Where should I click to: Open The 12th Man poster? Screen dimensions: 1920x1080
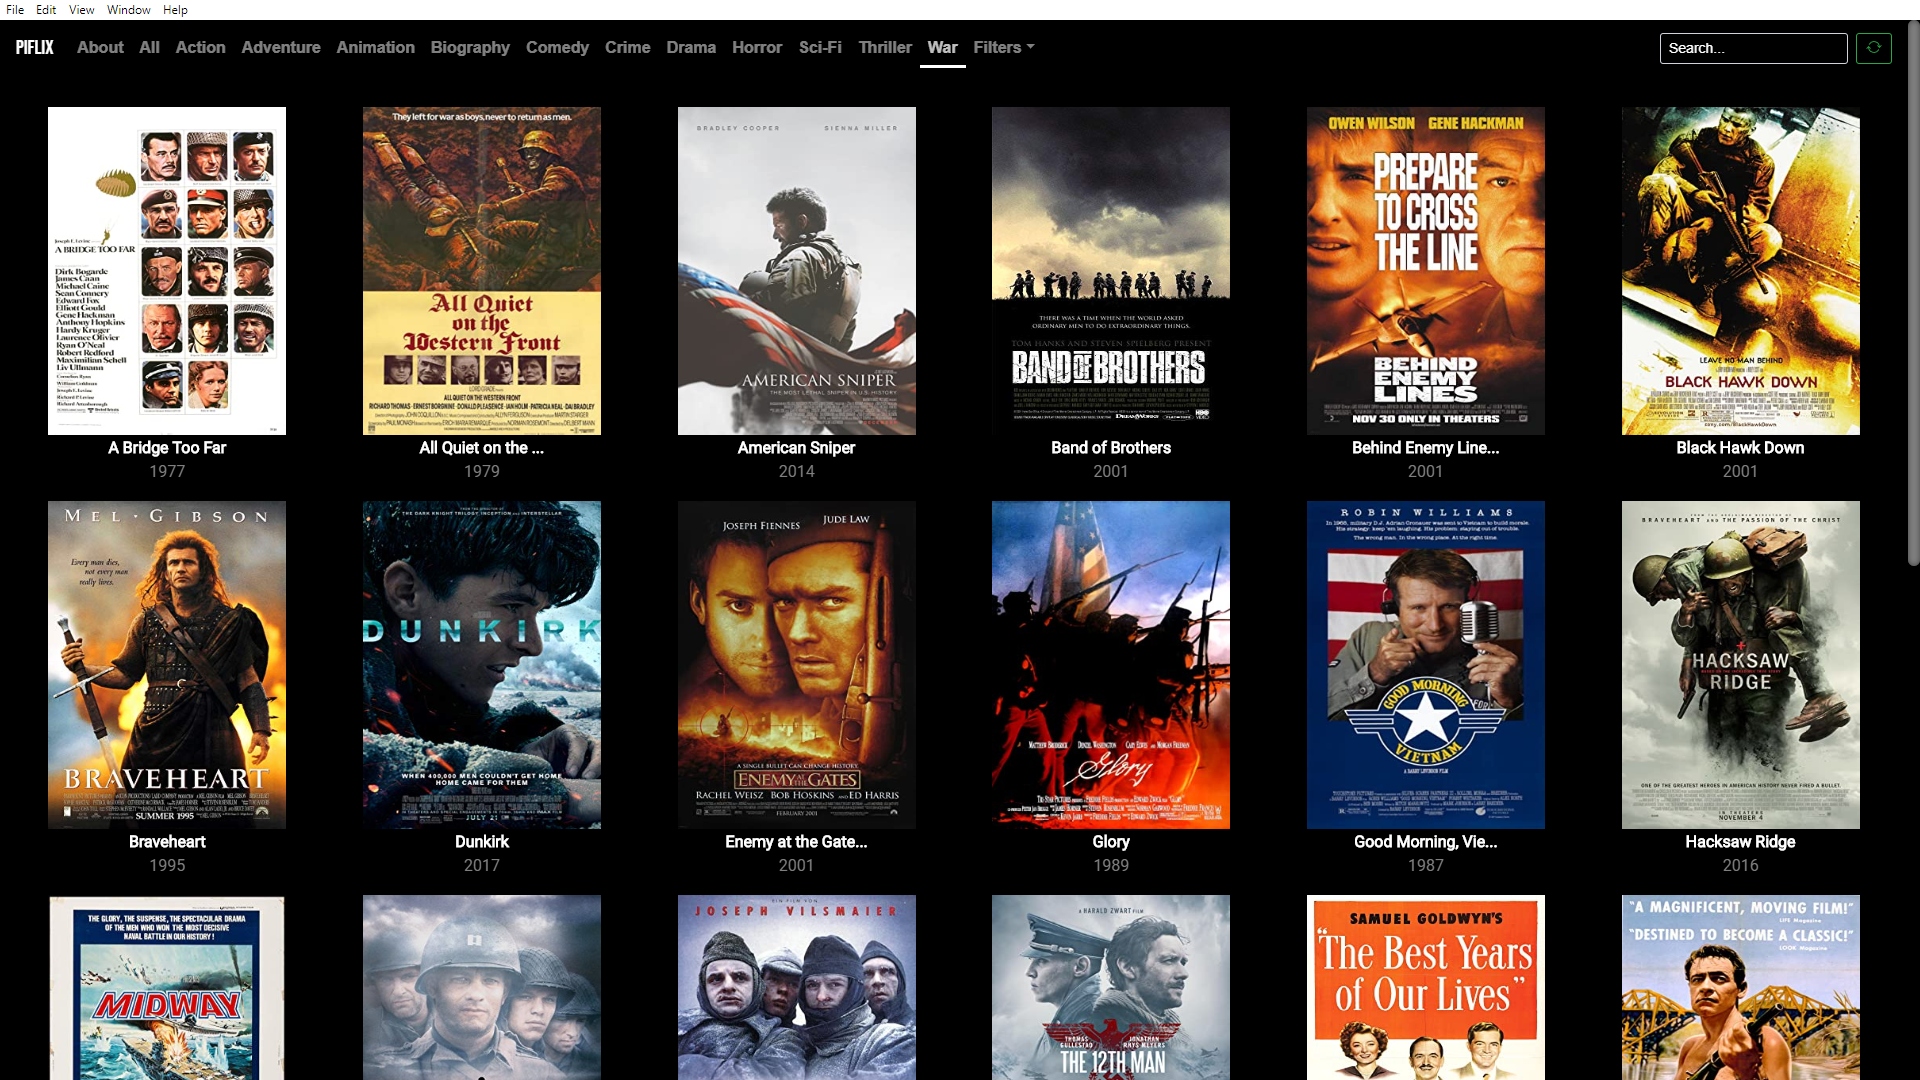click(x=1111, y=988)
